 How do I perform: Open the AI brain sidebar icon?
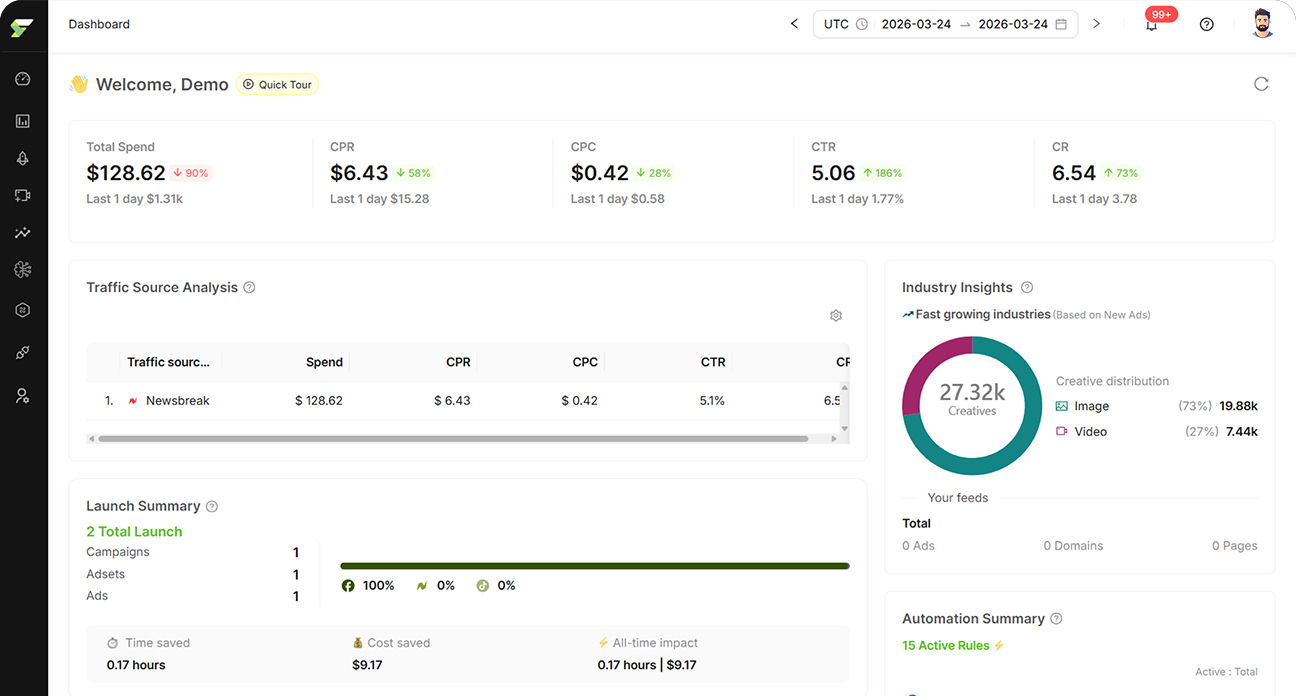tap(23, 270)
